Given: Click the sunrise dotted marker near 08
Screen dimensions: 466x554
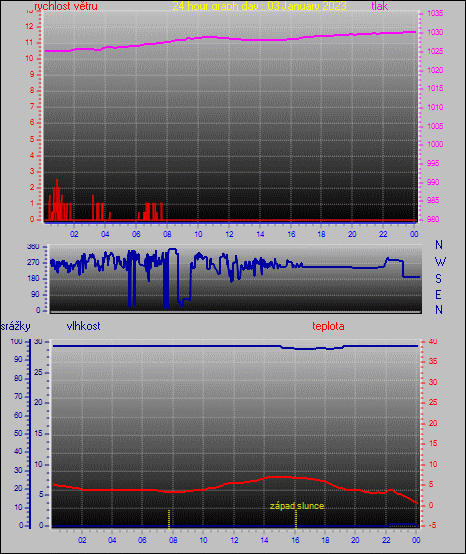Looking at the screenshot, I should tap(169, 518).
